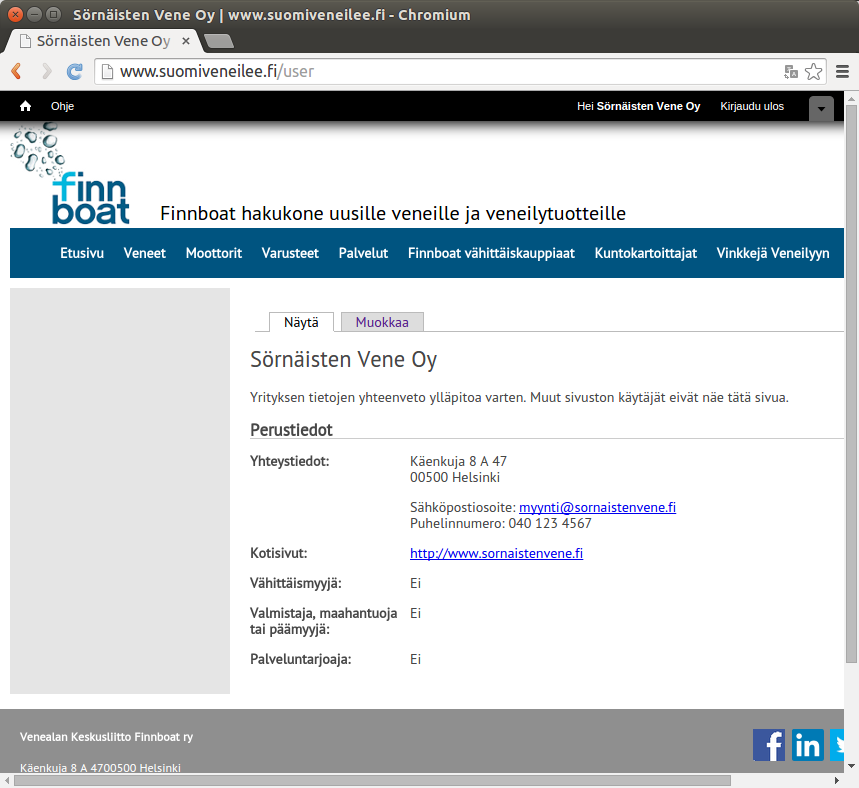Open the Veneet menu item
This screenshot has height=788, width=859.
coord(145,253)
